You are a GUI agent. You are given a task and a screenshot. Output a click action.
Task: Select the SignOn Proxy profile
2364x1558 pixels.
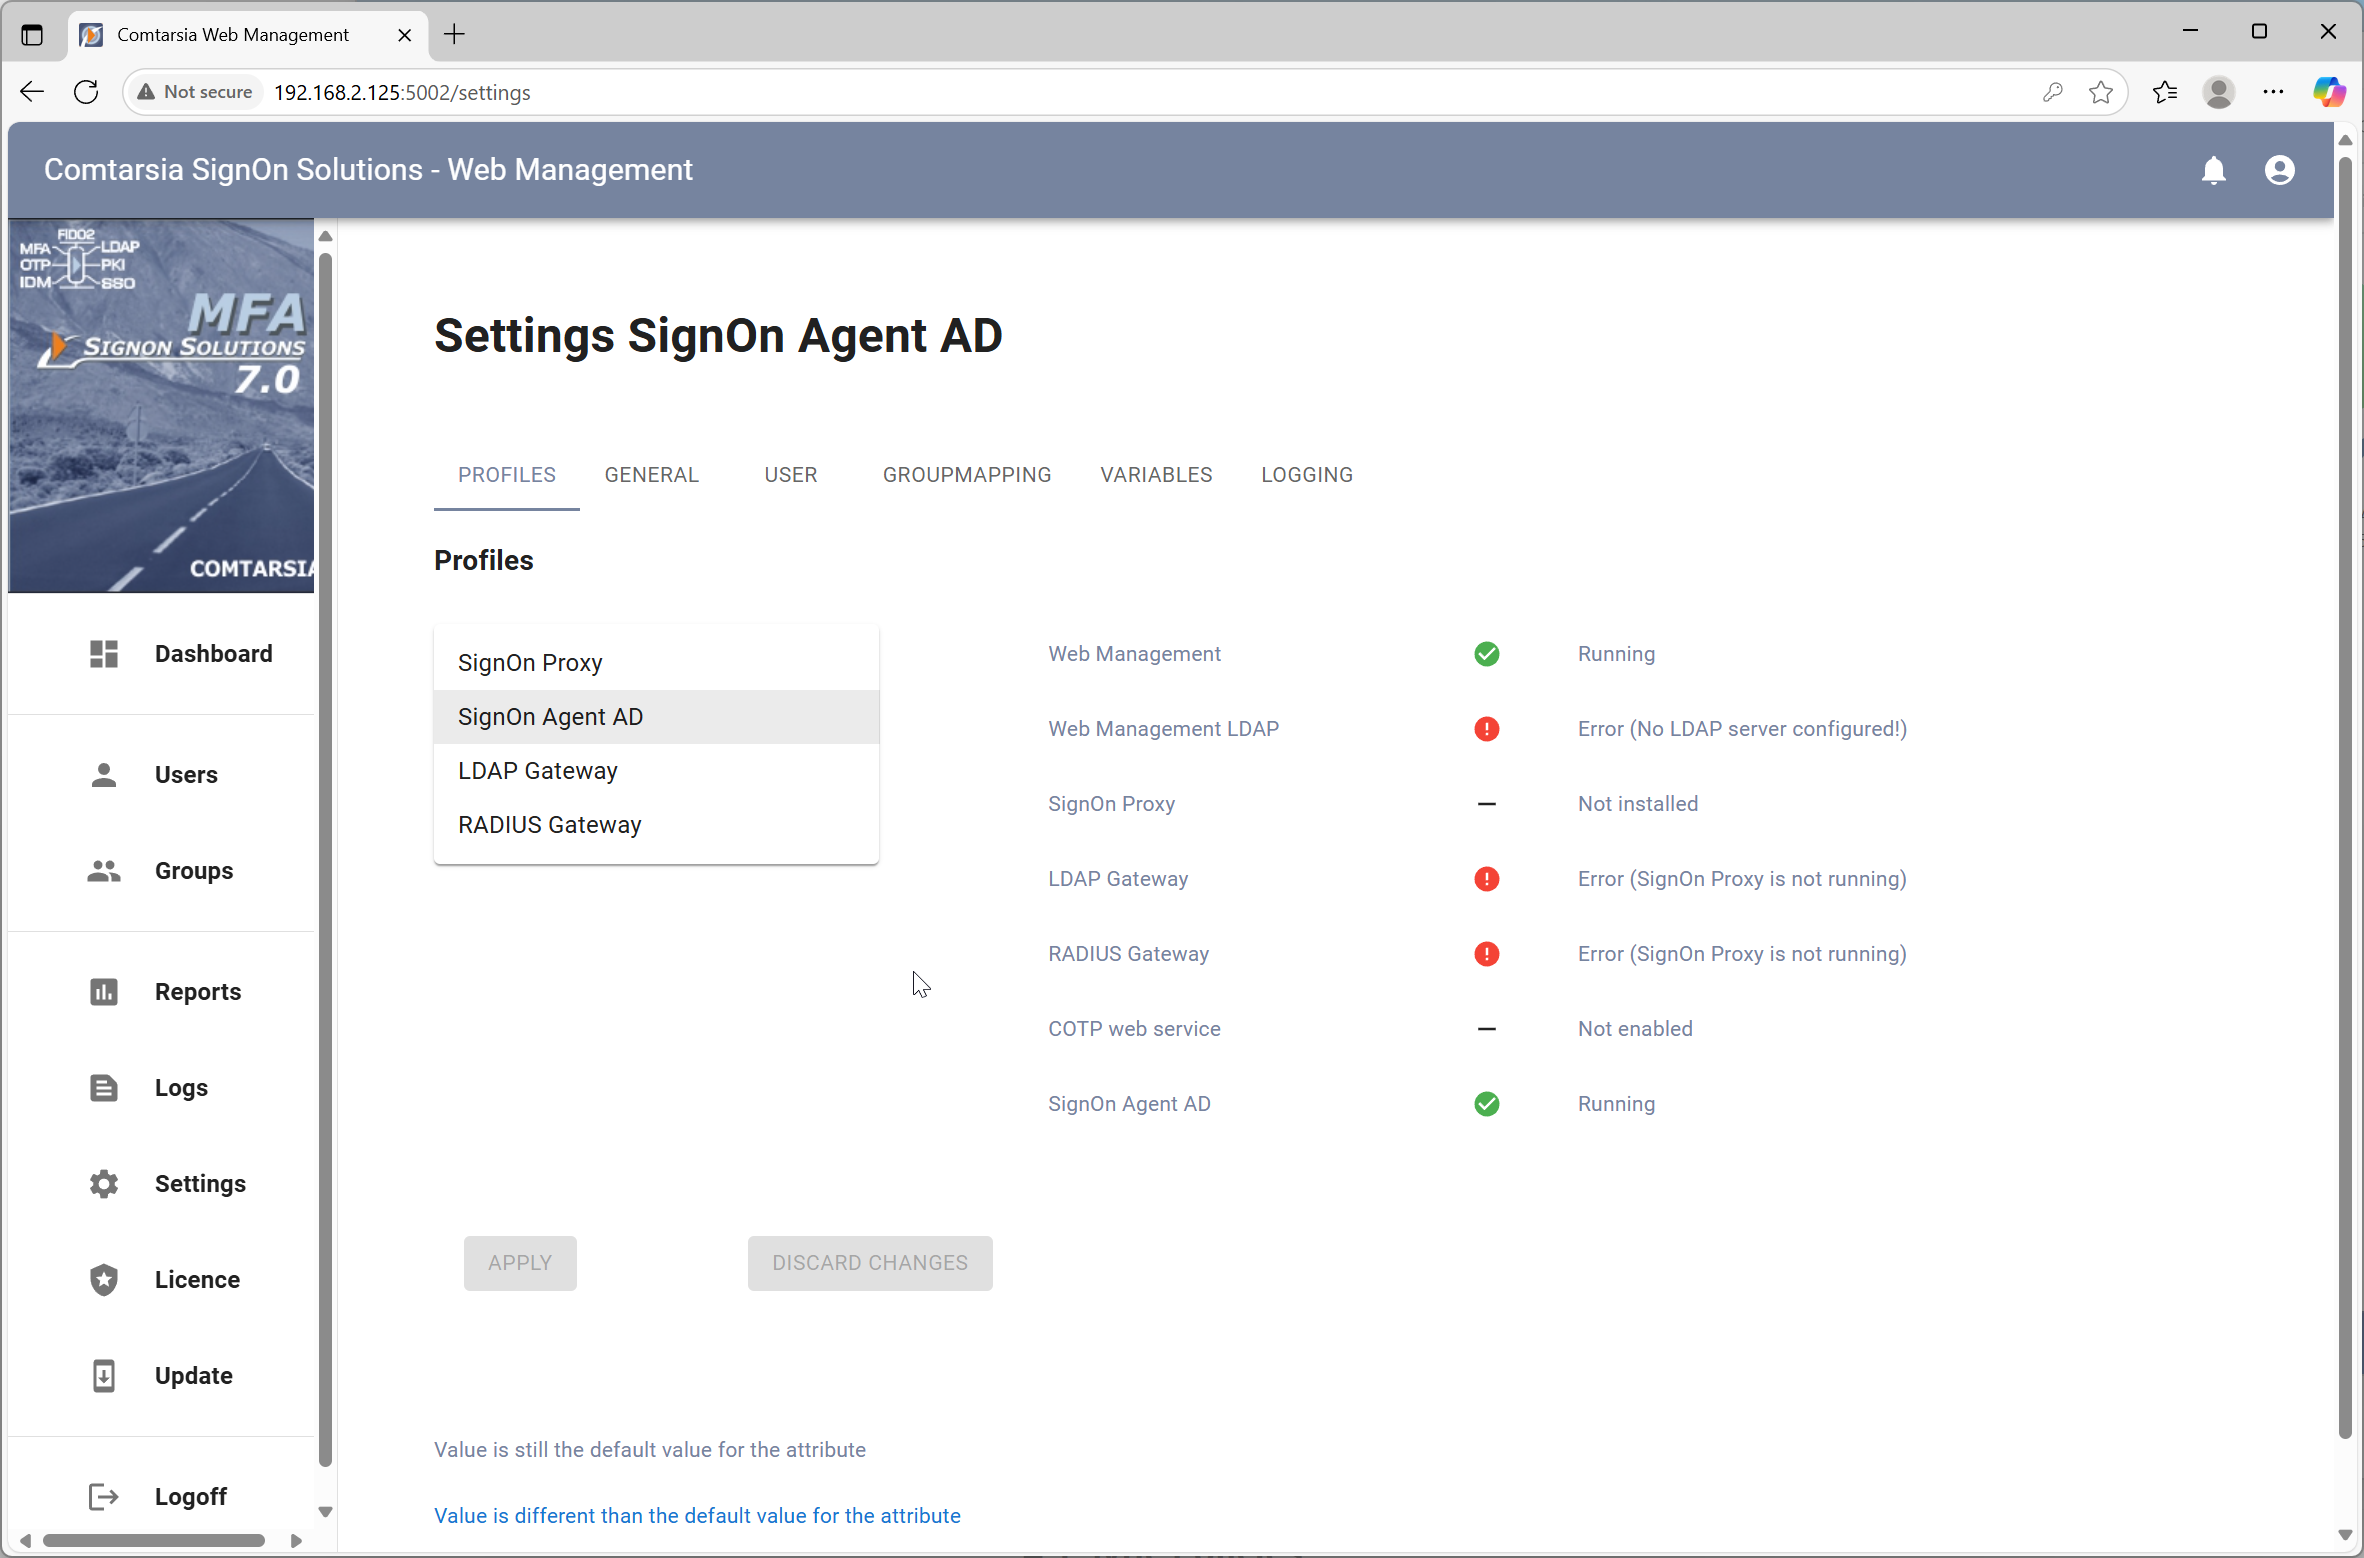click(530, 662)
